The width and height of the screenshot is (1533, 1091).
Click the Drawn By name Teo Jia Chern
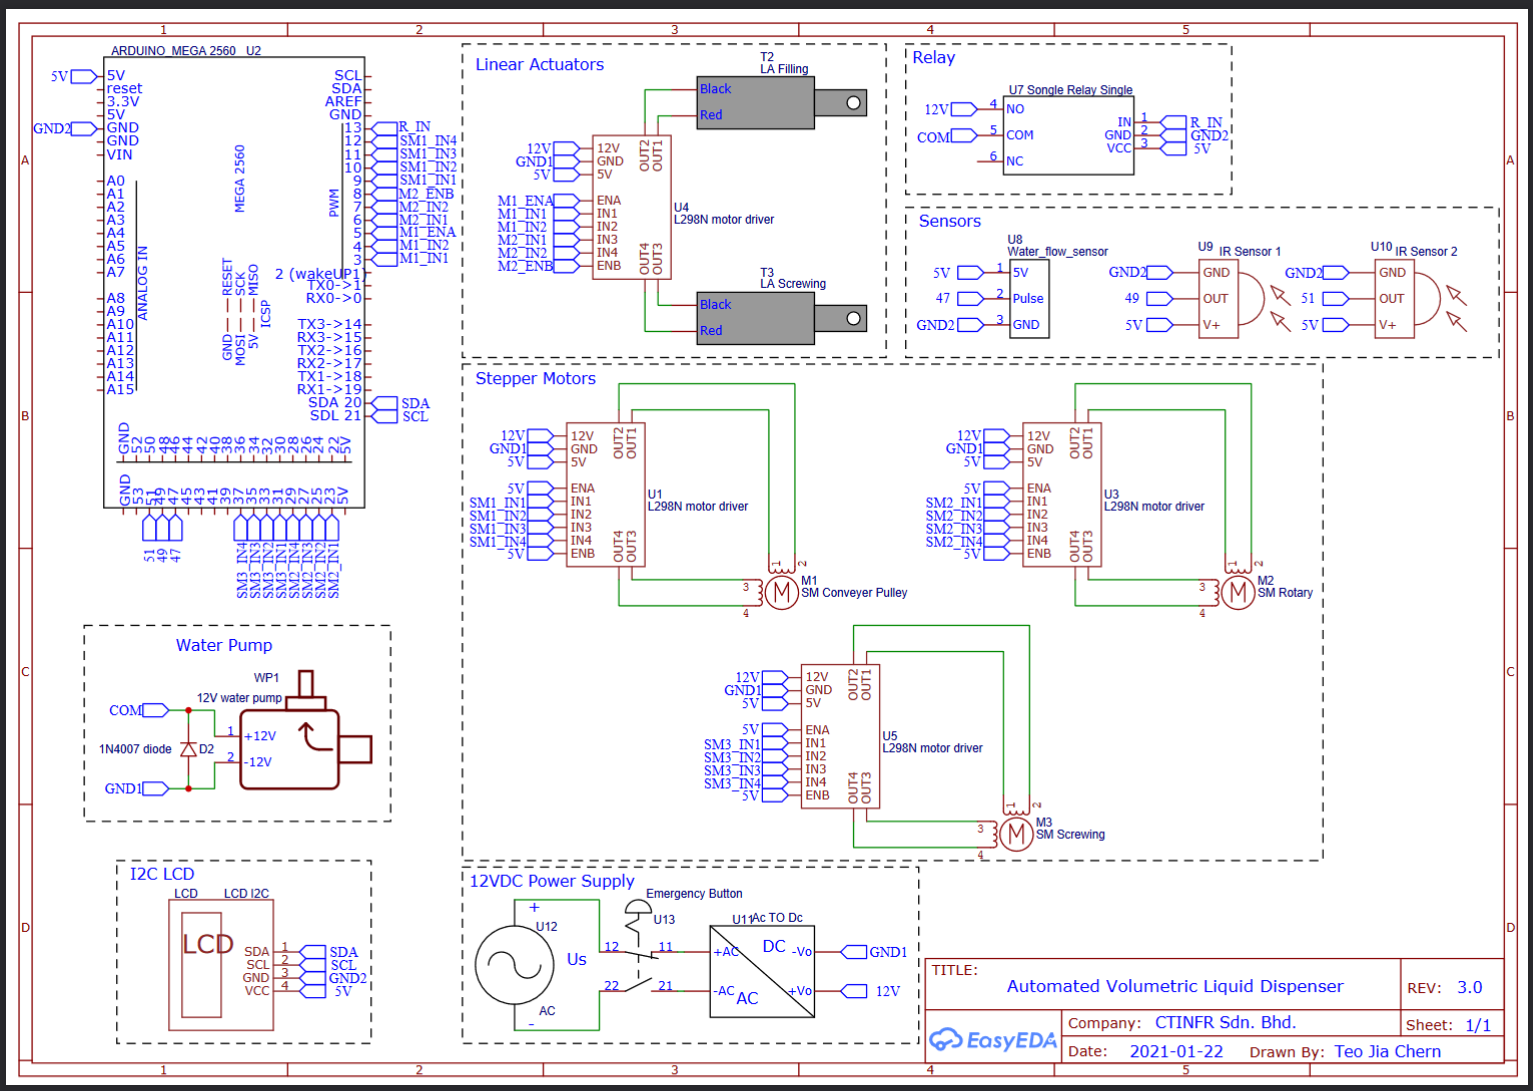(x=1388, y=1052)
